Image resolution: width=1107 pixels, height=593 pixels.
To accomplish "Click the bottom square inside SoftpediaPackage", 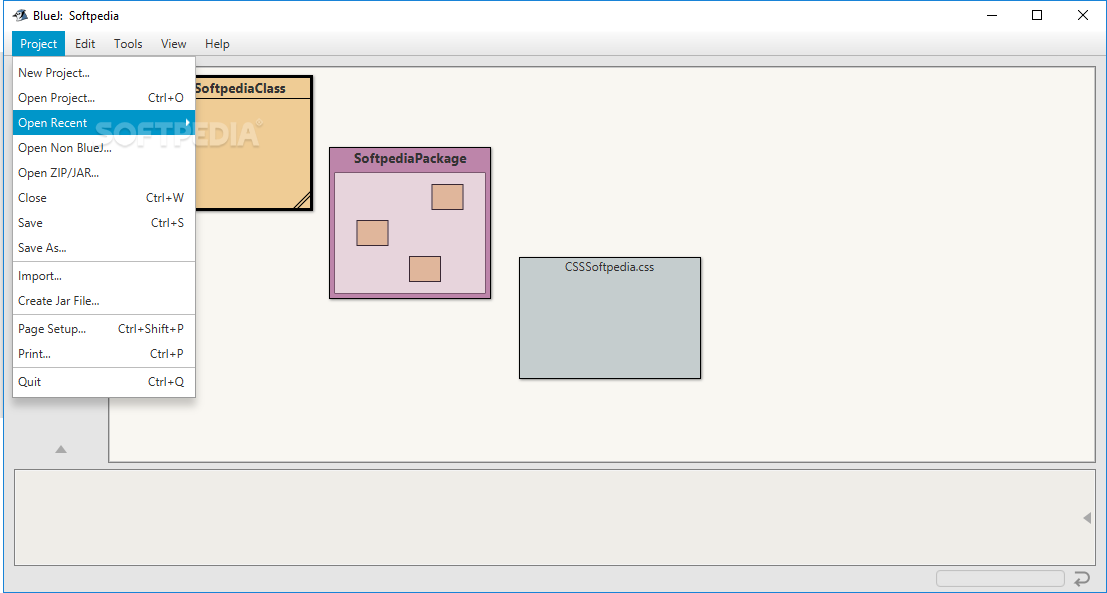I will [x=425, y=269].
